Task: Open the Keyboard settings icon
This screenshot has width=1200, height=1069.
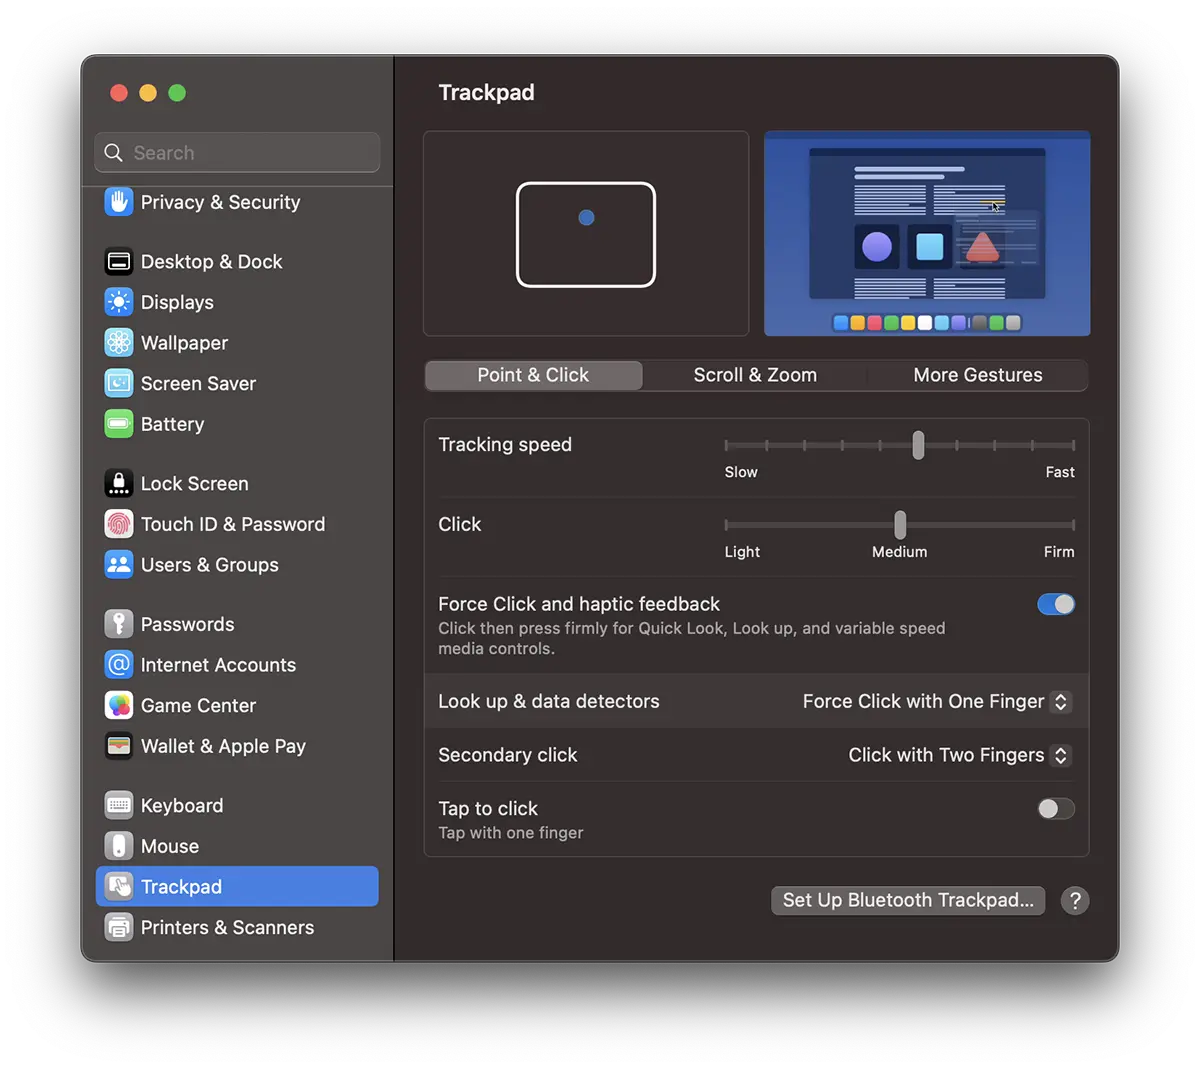Action: tap(118, 806)
